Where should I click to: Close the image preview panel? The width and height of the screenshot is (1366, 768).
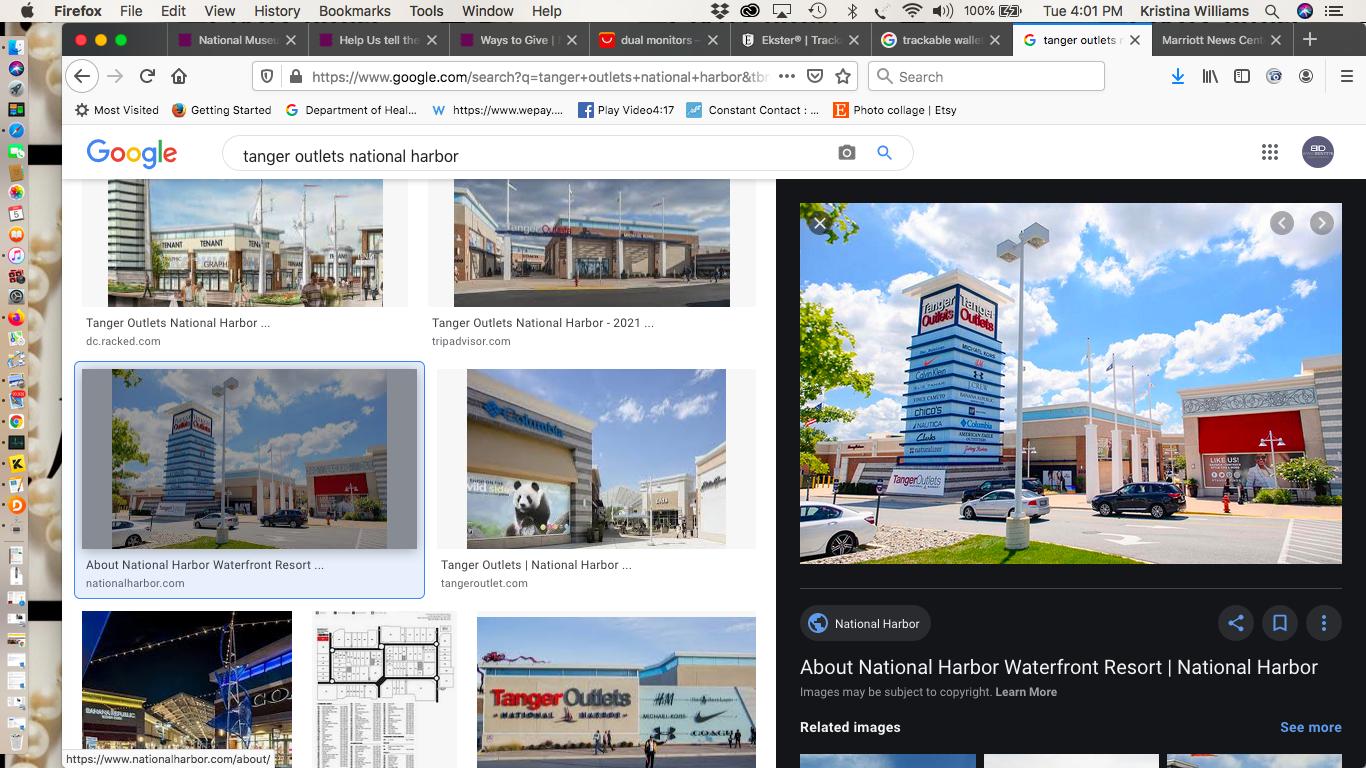point(820,223)
